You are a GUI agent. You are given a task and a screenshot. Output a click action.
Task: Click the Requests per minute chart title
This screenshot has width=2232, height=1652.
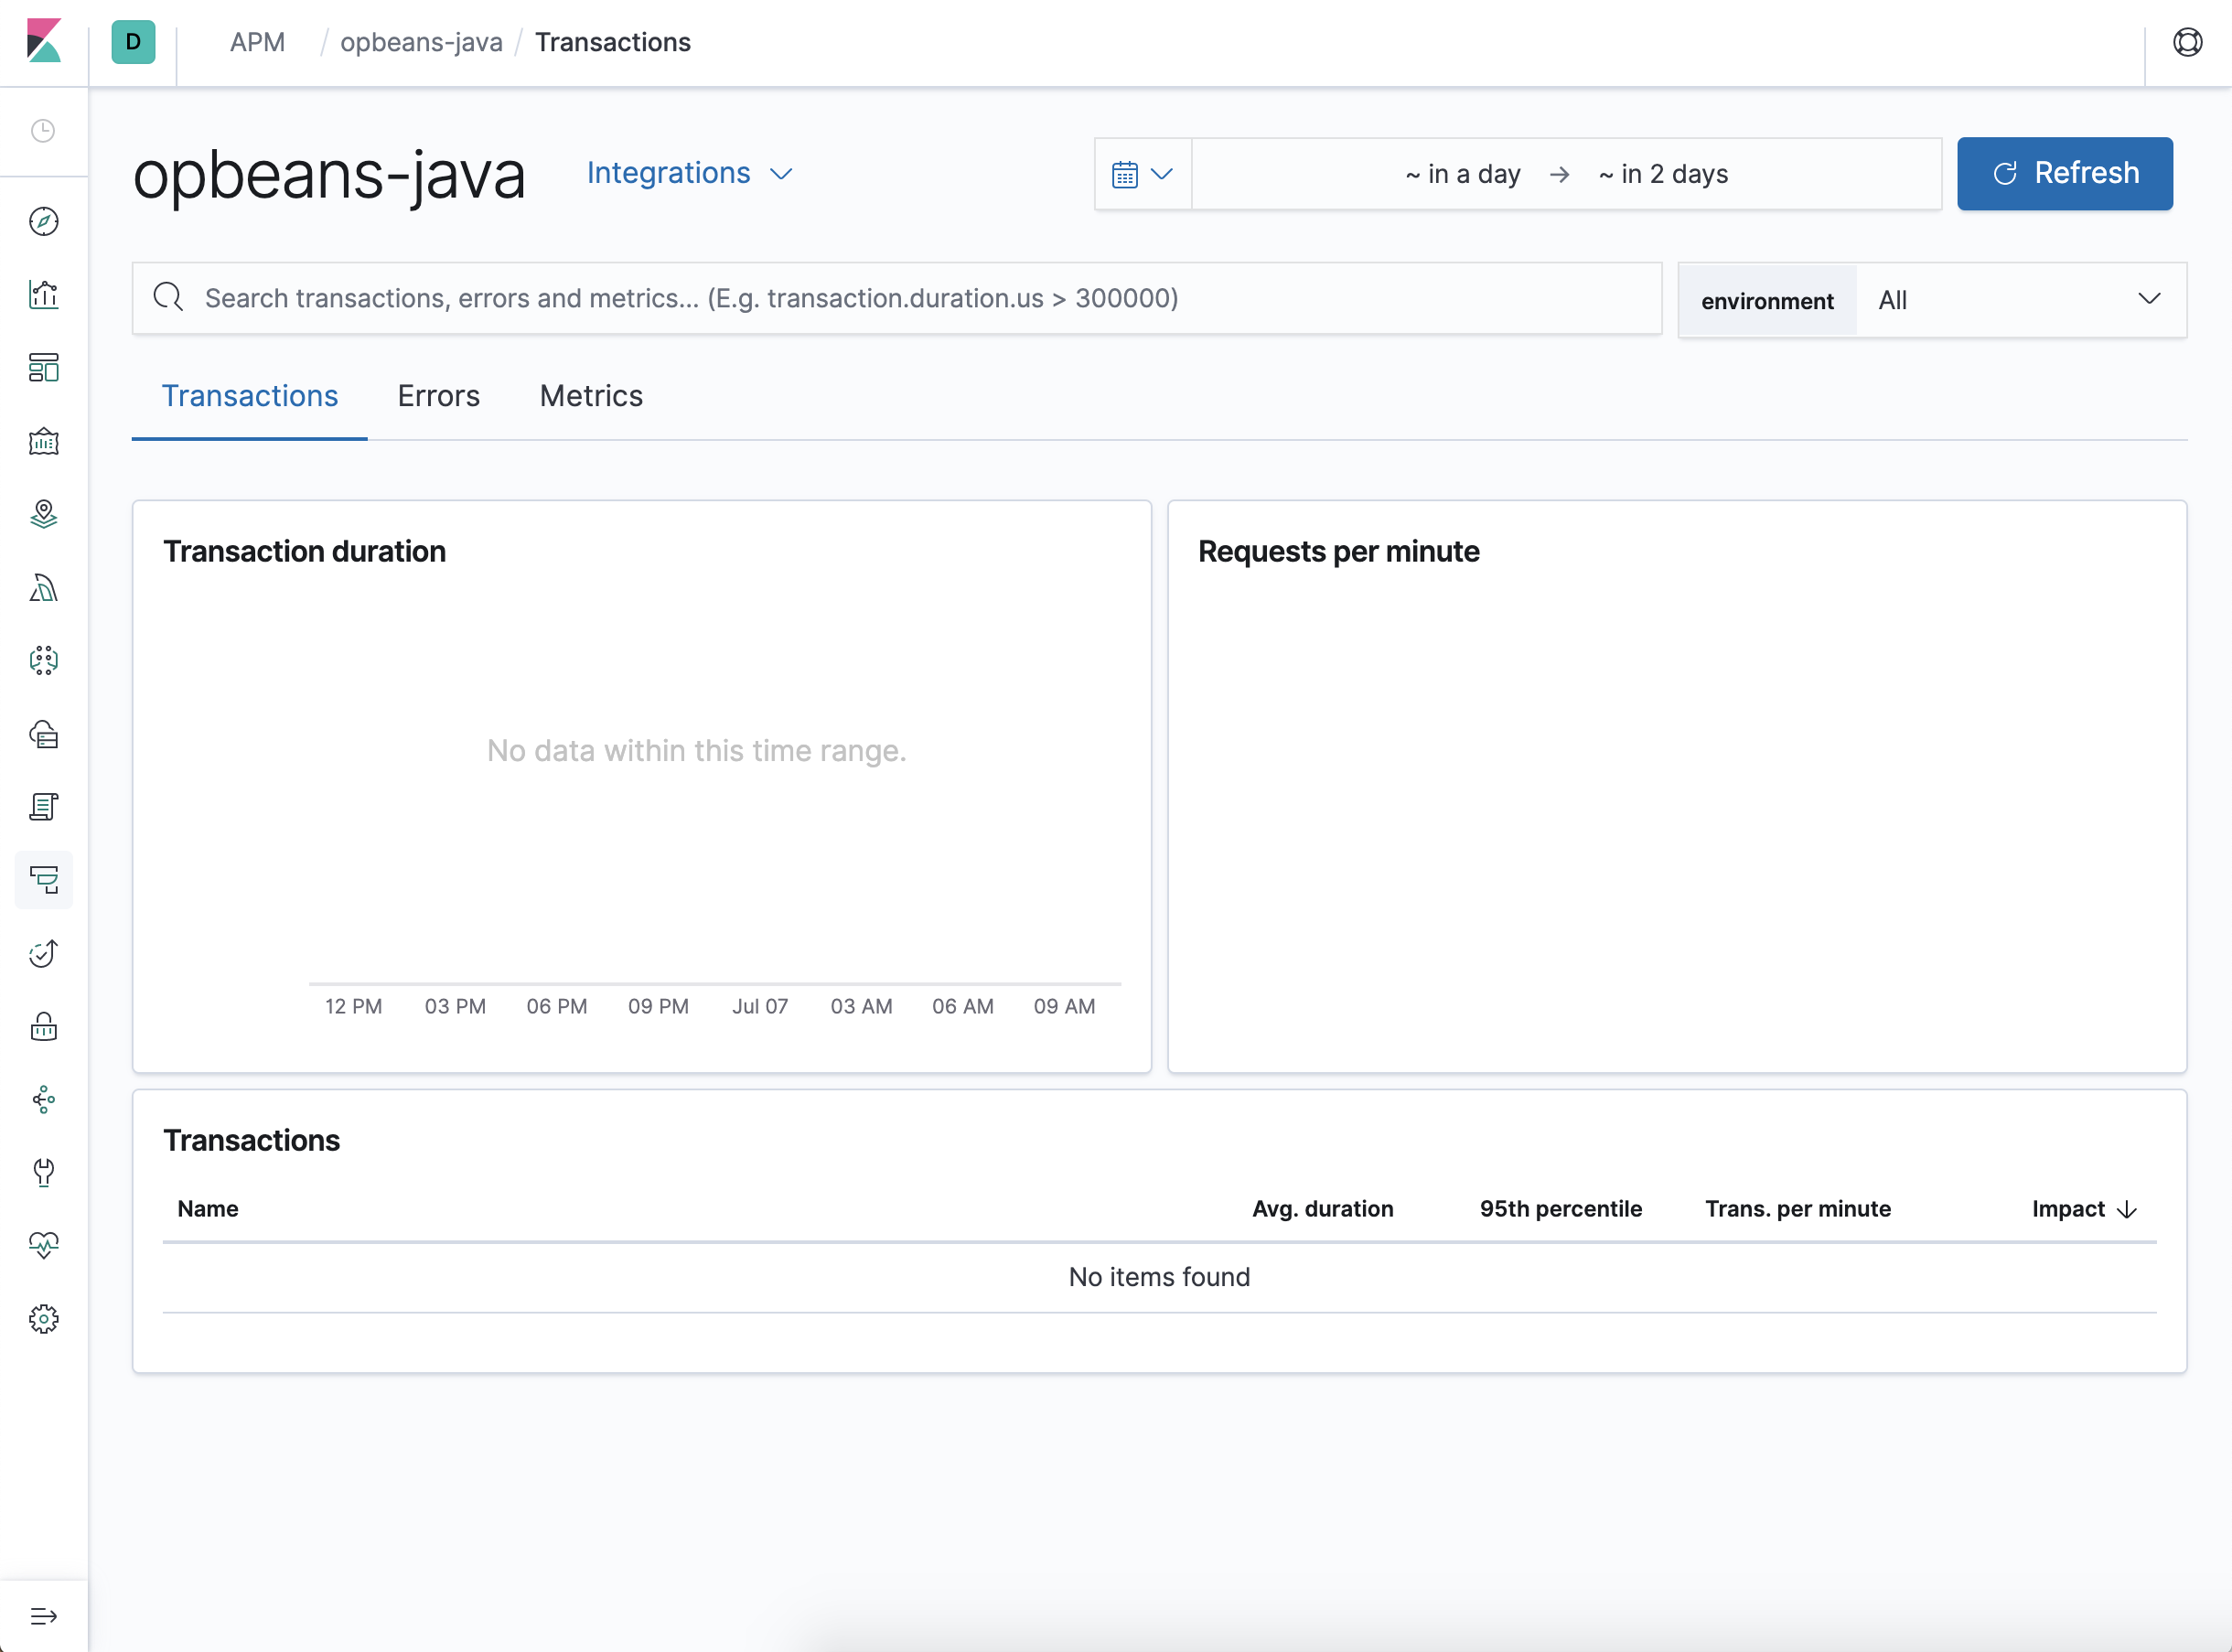[x=1338, y=552]
